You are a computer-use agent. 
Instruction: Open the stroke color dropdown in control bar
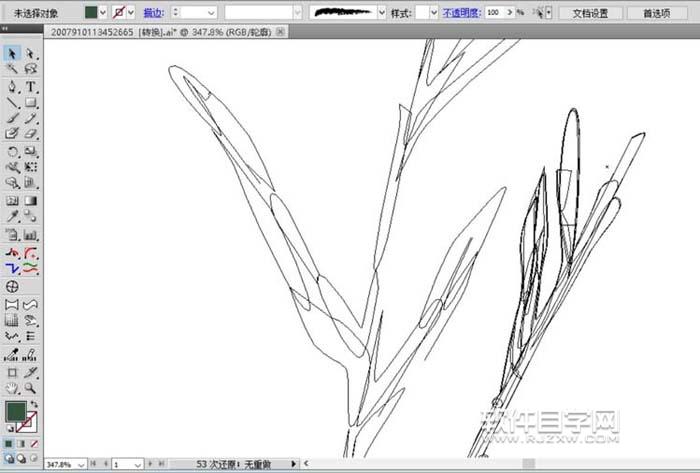131,13
